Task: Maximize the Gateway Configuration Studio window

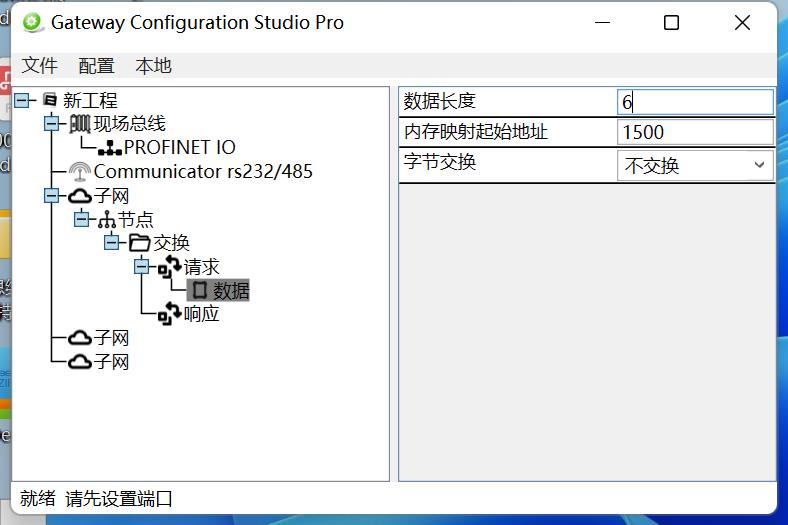Action: (x=671, y=23)
